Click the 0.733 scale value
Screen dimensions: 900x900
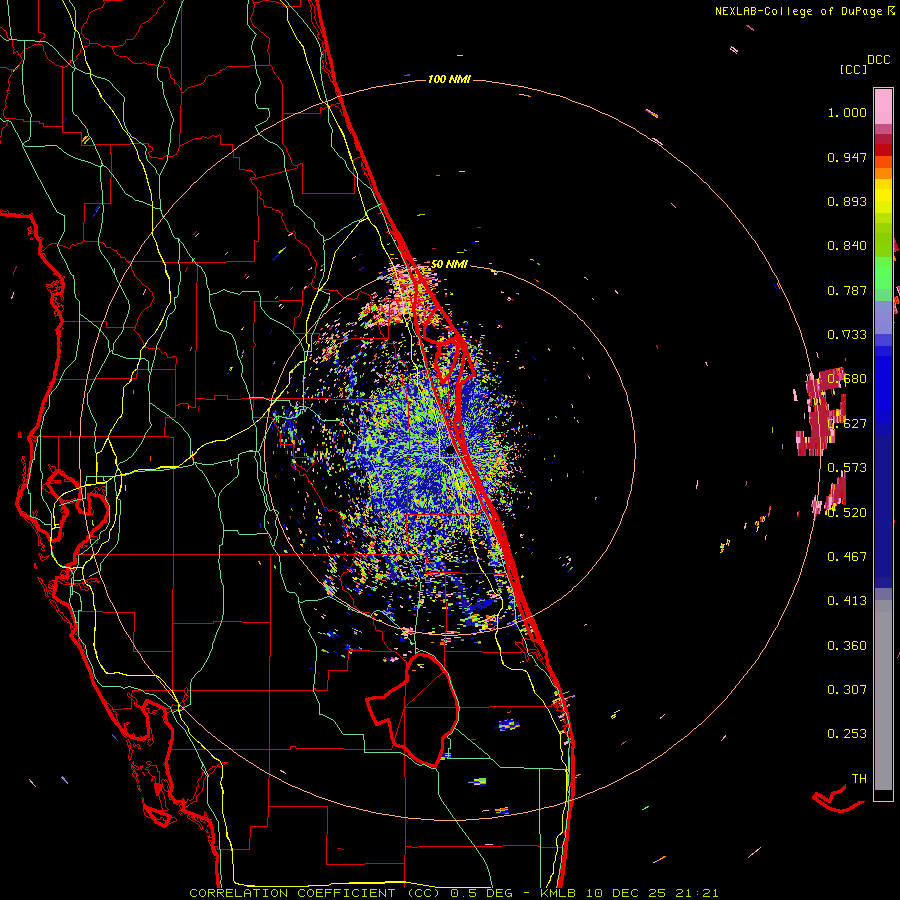tap(847, 335)
